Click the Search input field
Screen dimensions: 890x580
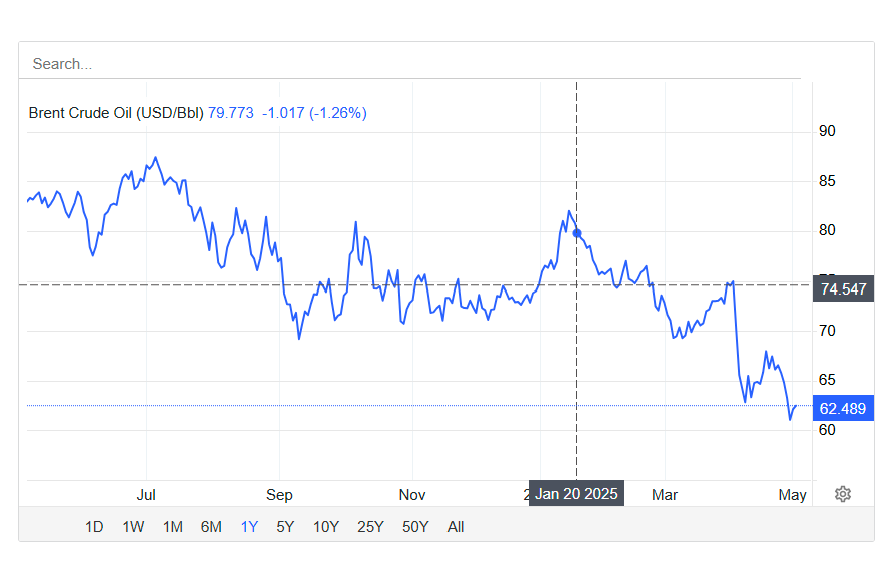(x=410, y=64)
